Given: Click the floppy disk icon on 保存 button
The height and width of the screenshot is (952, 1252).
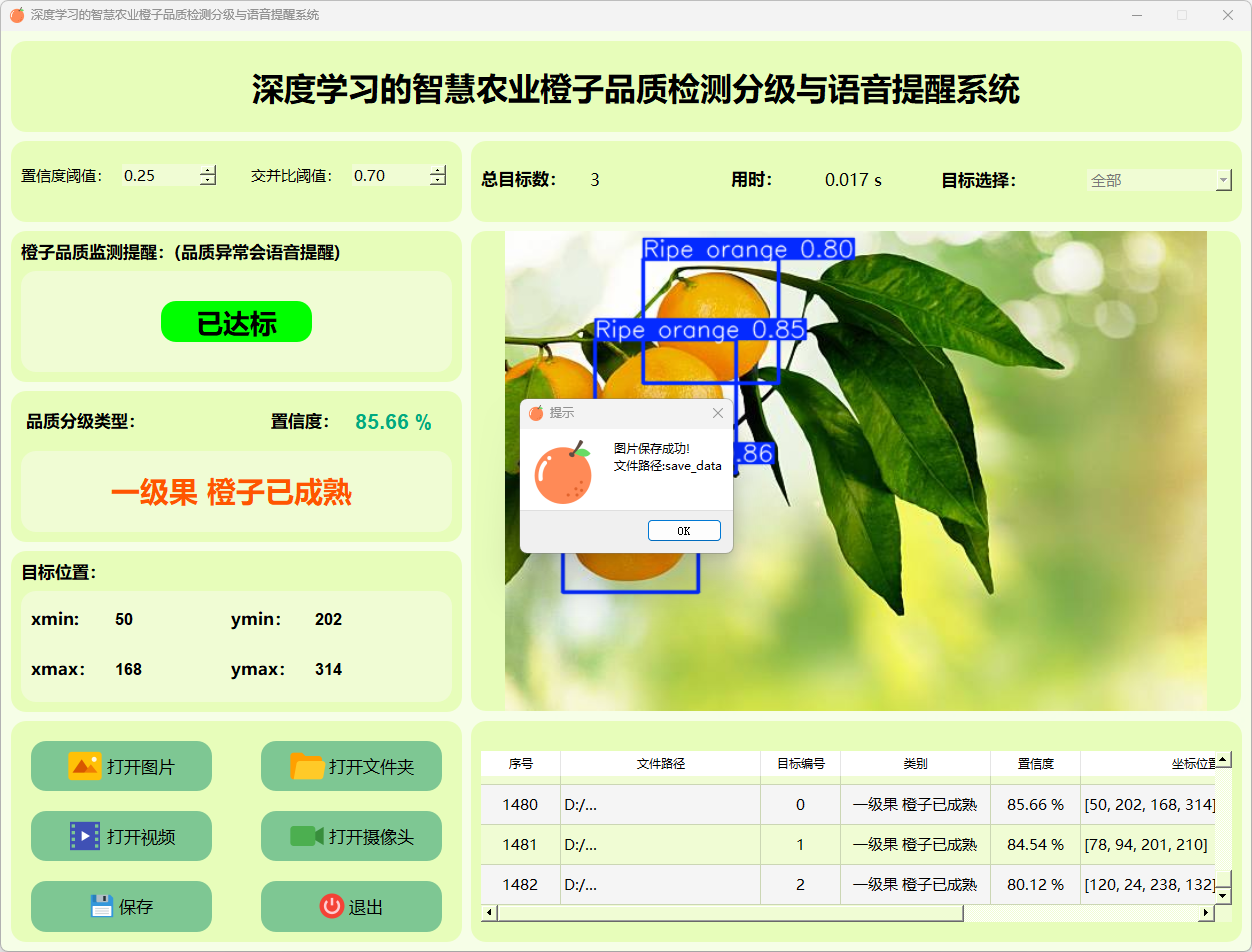Looking at the screenshot, I should (x=101, y=907).
